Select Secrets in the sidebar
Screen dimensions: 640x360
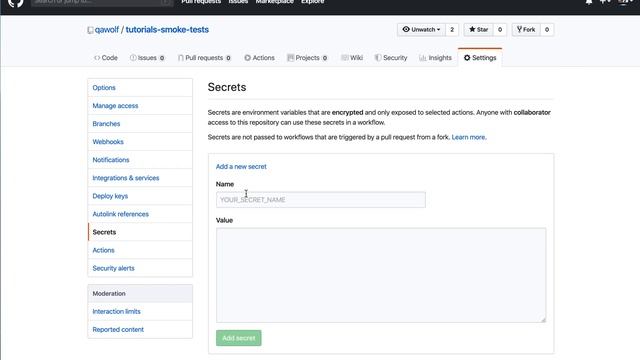140,232
